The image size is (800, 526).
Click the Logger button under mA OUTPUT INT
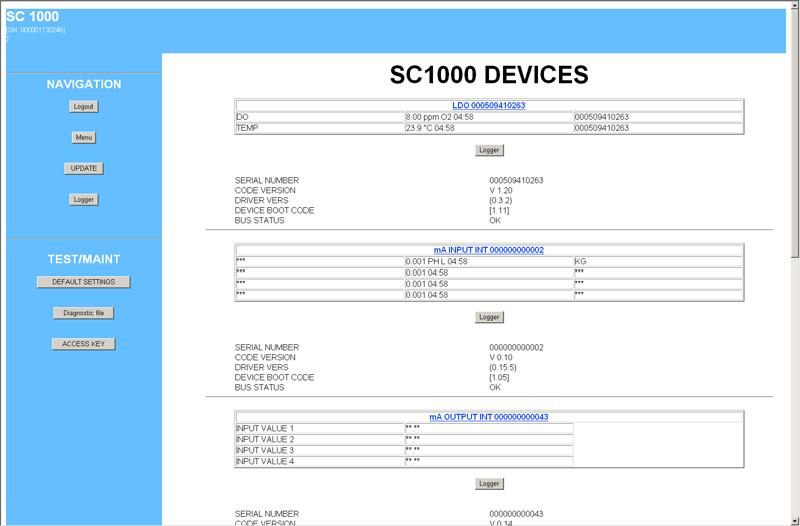pos(489,483)
